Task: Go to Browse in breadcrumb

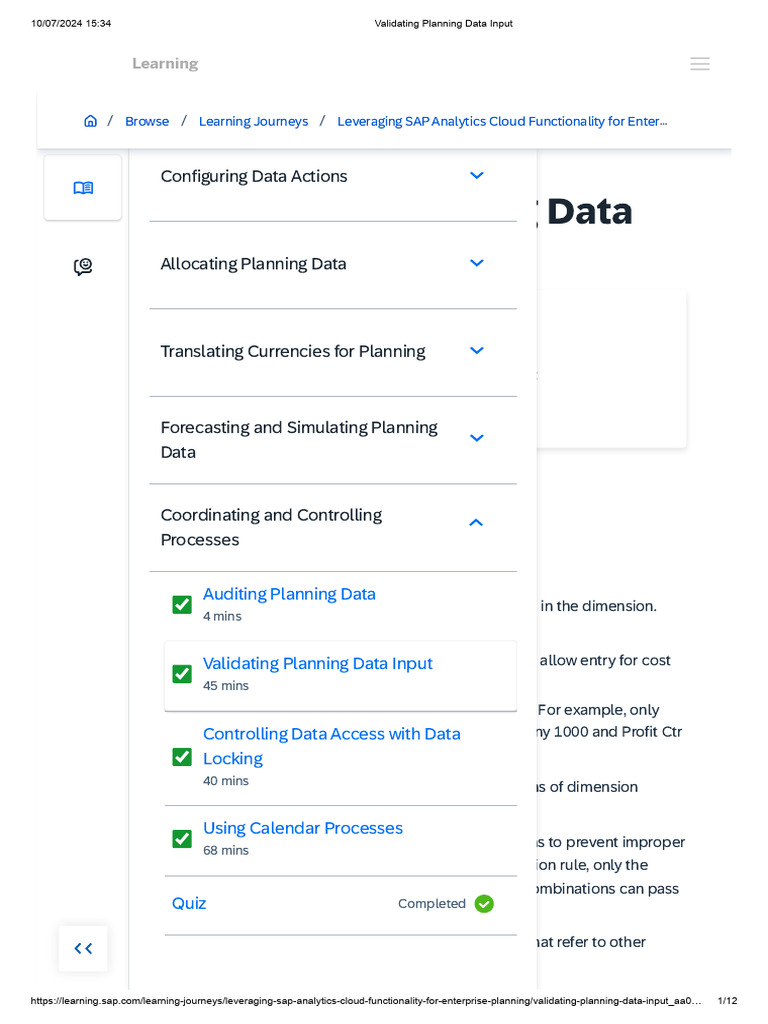Action: click(x=147, y=121)
